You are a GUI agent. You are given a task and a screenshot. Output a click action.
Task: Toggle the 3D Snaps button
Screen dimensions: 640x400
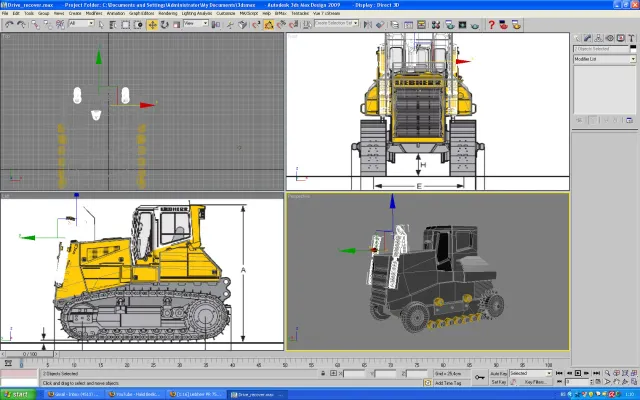tap(256, 25)
